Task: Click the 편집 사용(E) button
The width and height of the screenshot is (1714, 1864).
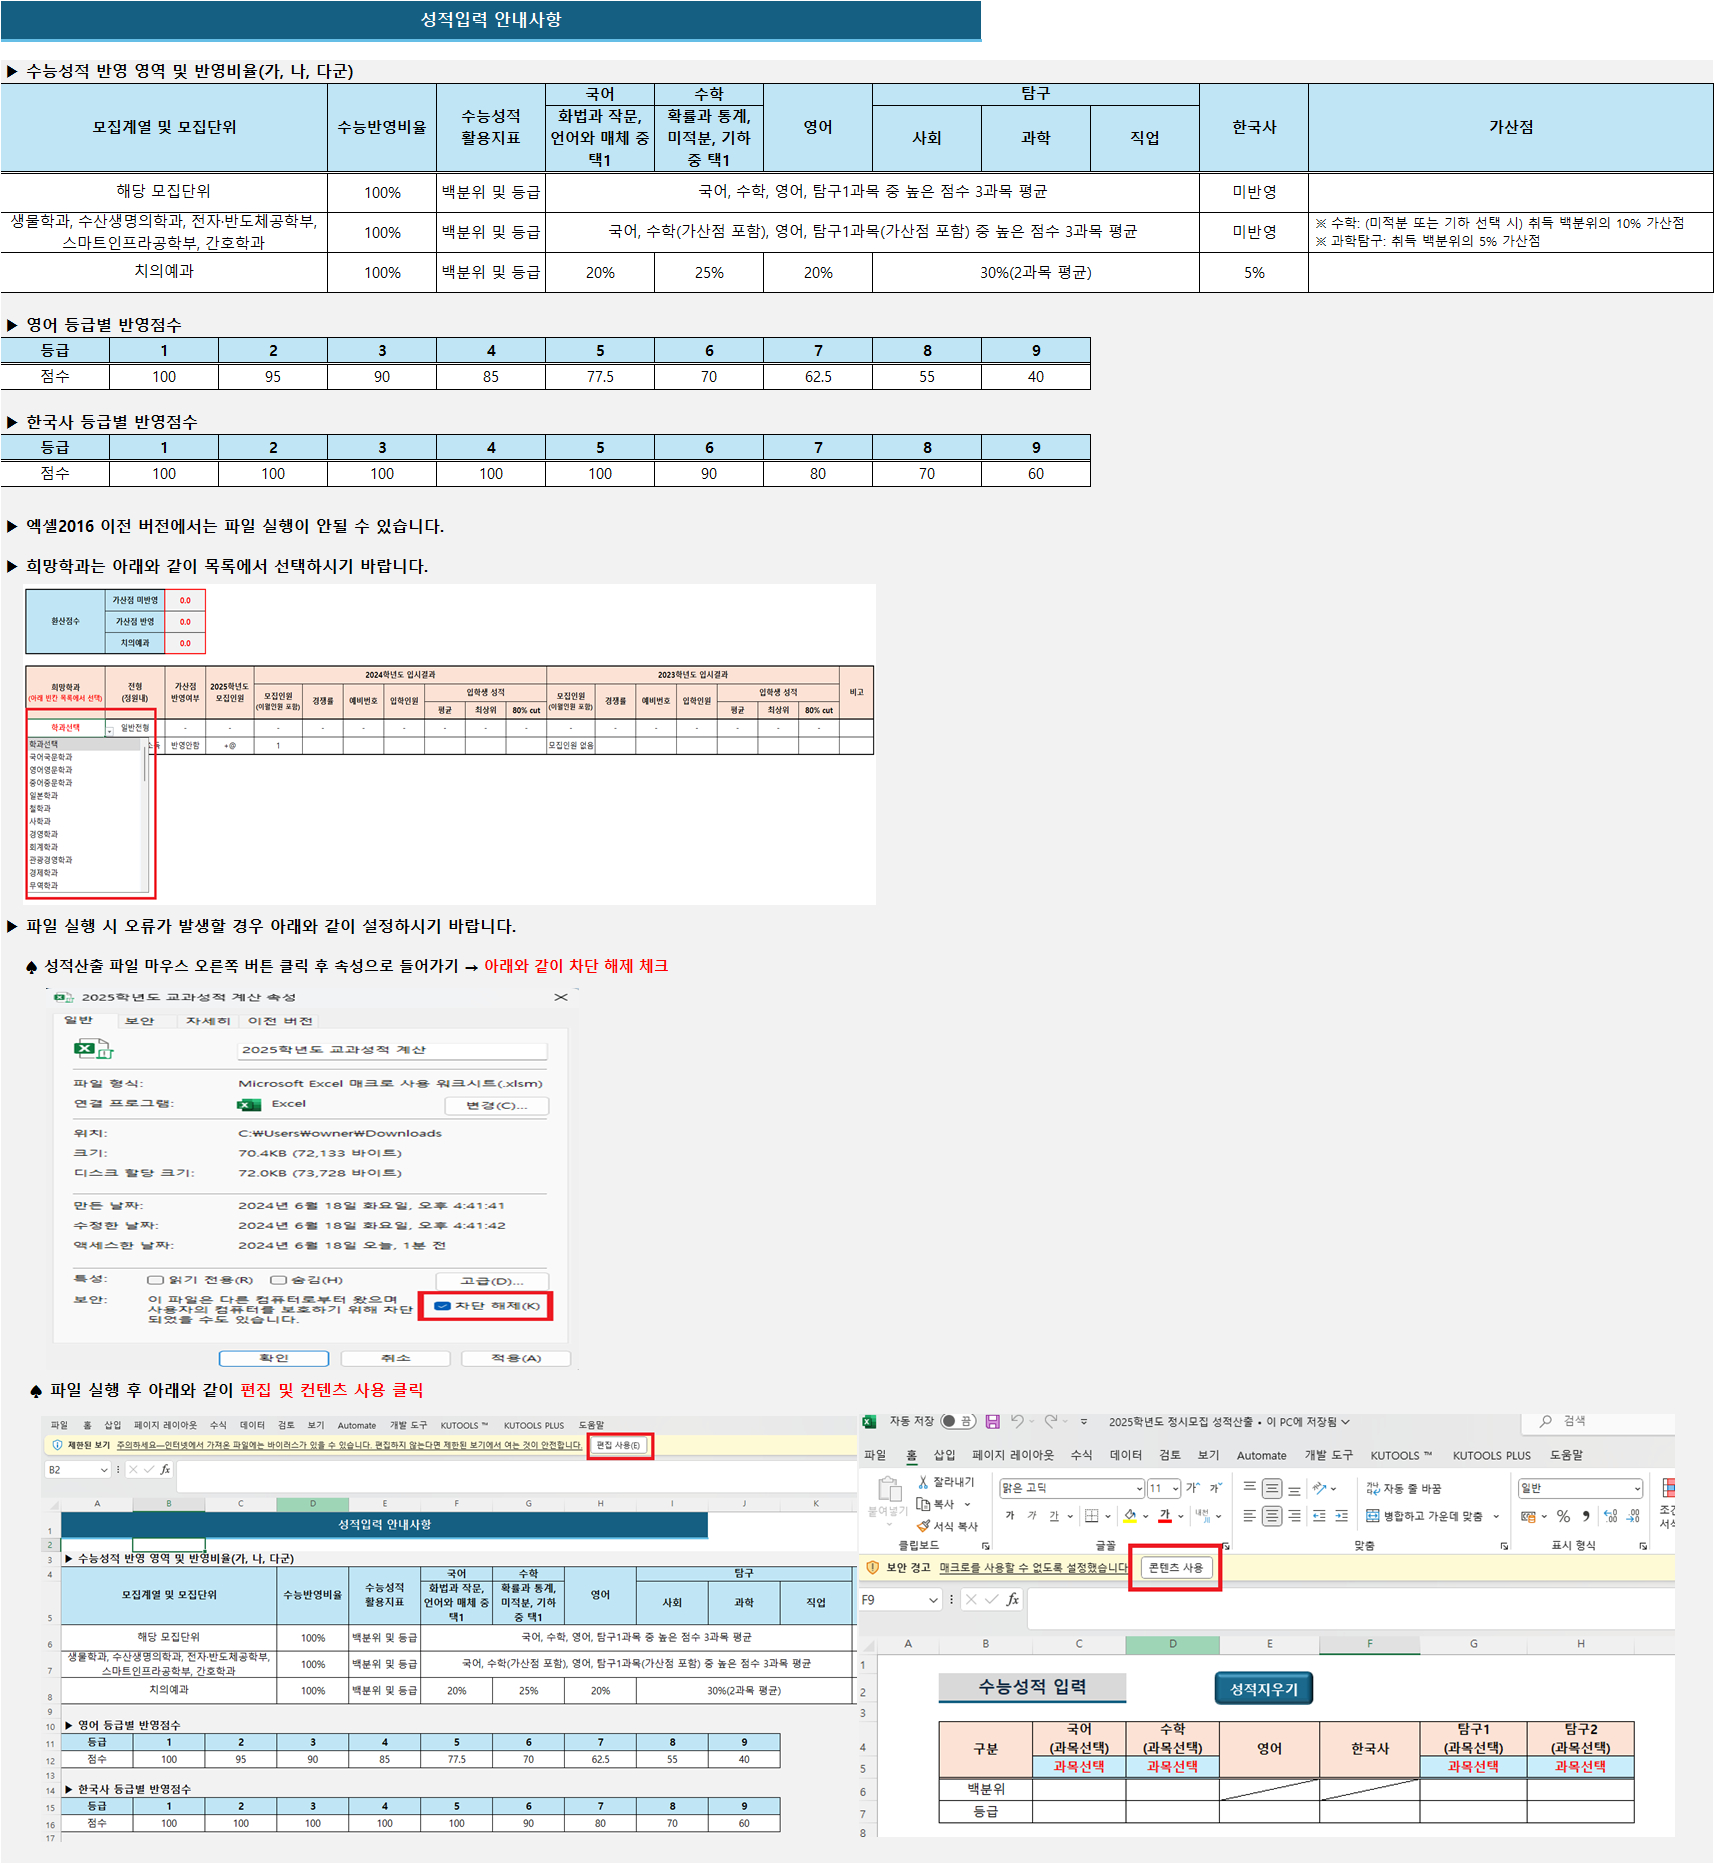Action: coord(619,1445)
